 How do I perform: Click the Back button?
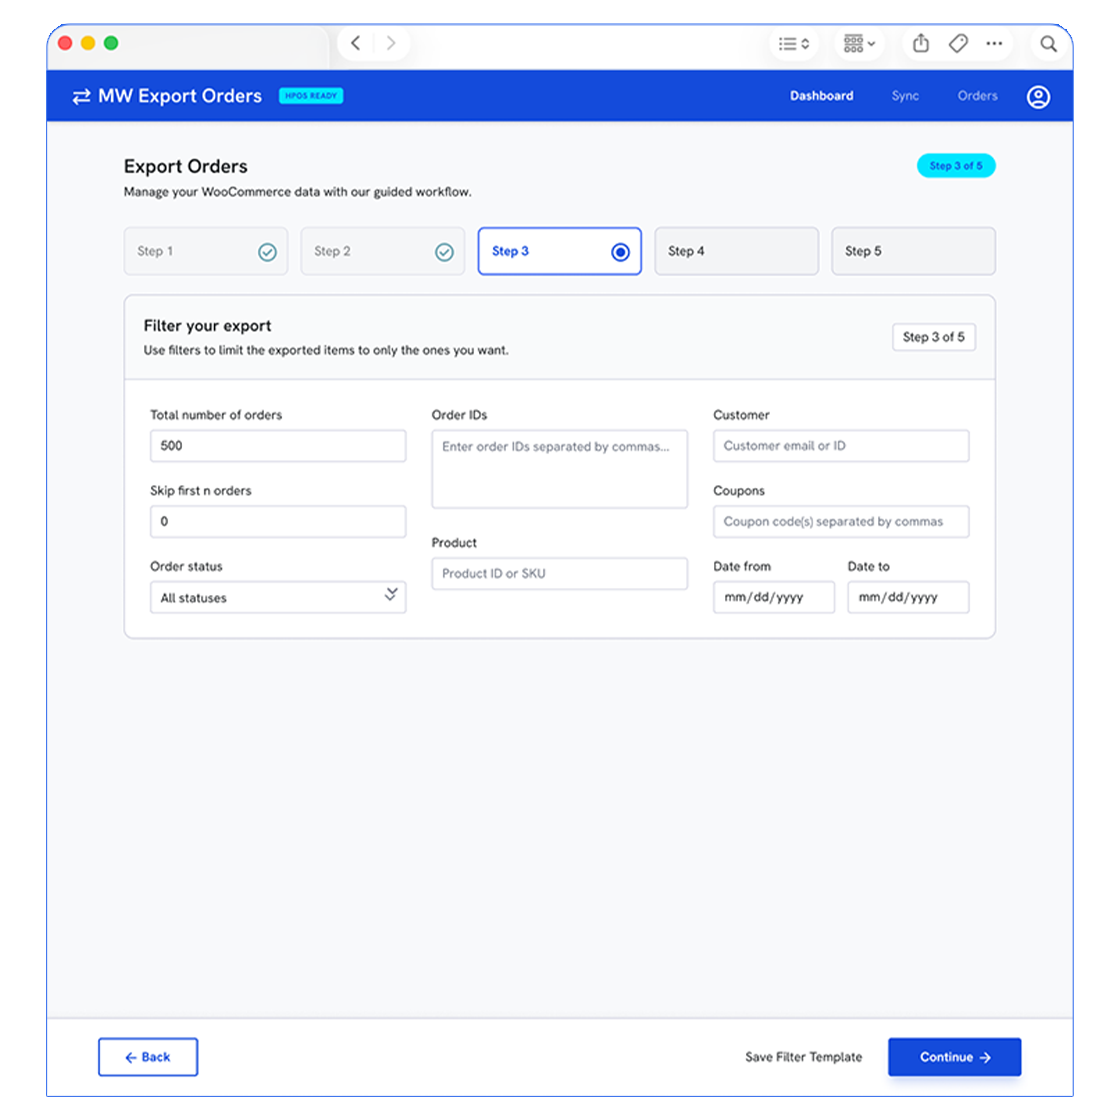[148, 1057]
